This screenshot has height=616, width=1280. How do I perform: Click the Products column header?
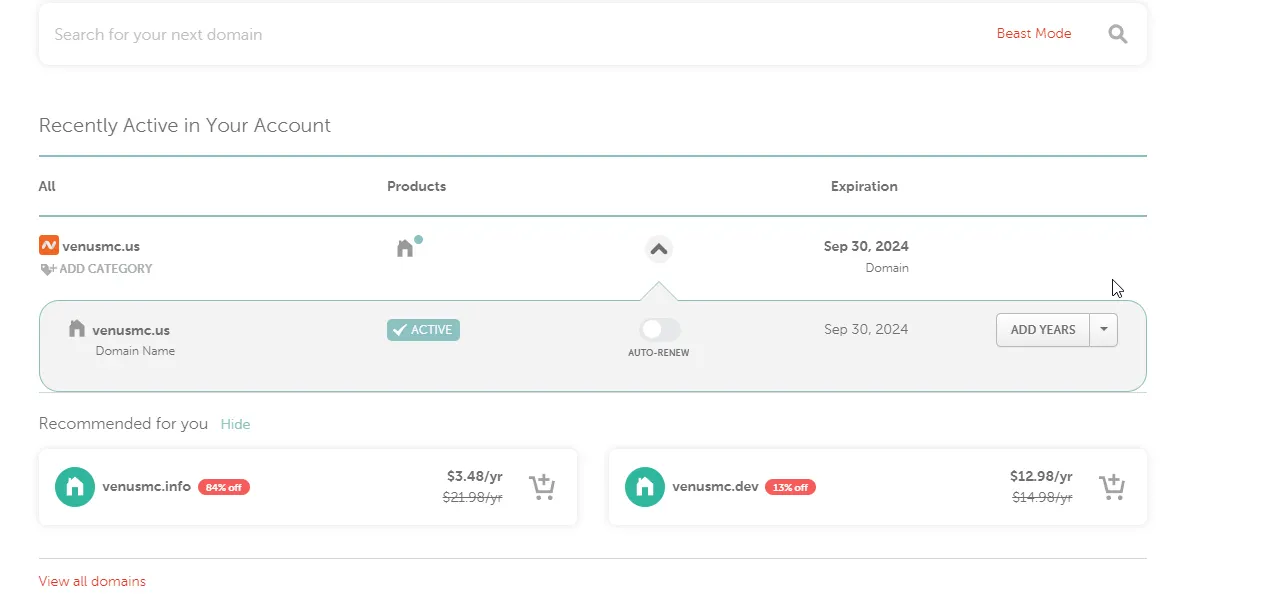(416, 186)
